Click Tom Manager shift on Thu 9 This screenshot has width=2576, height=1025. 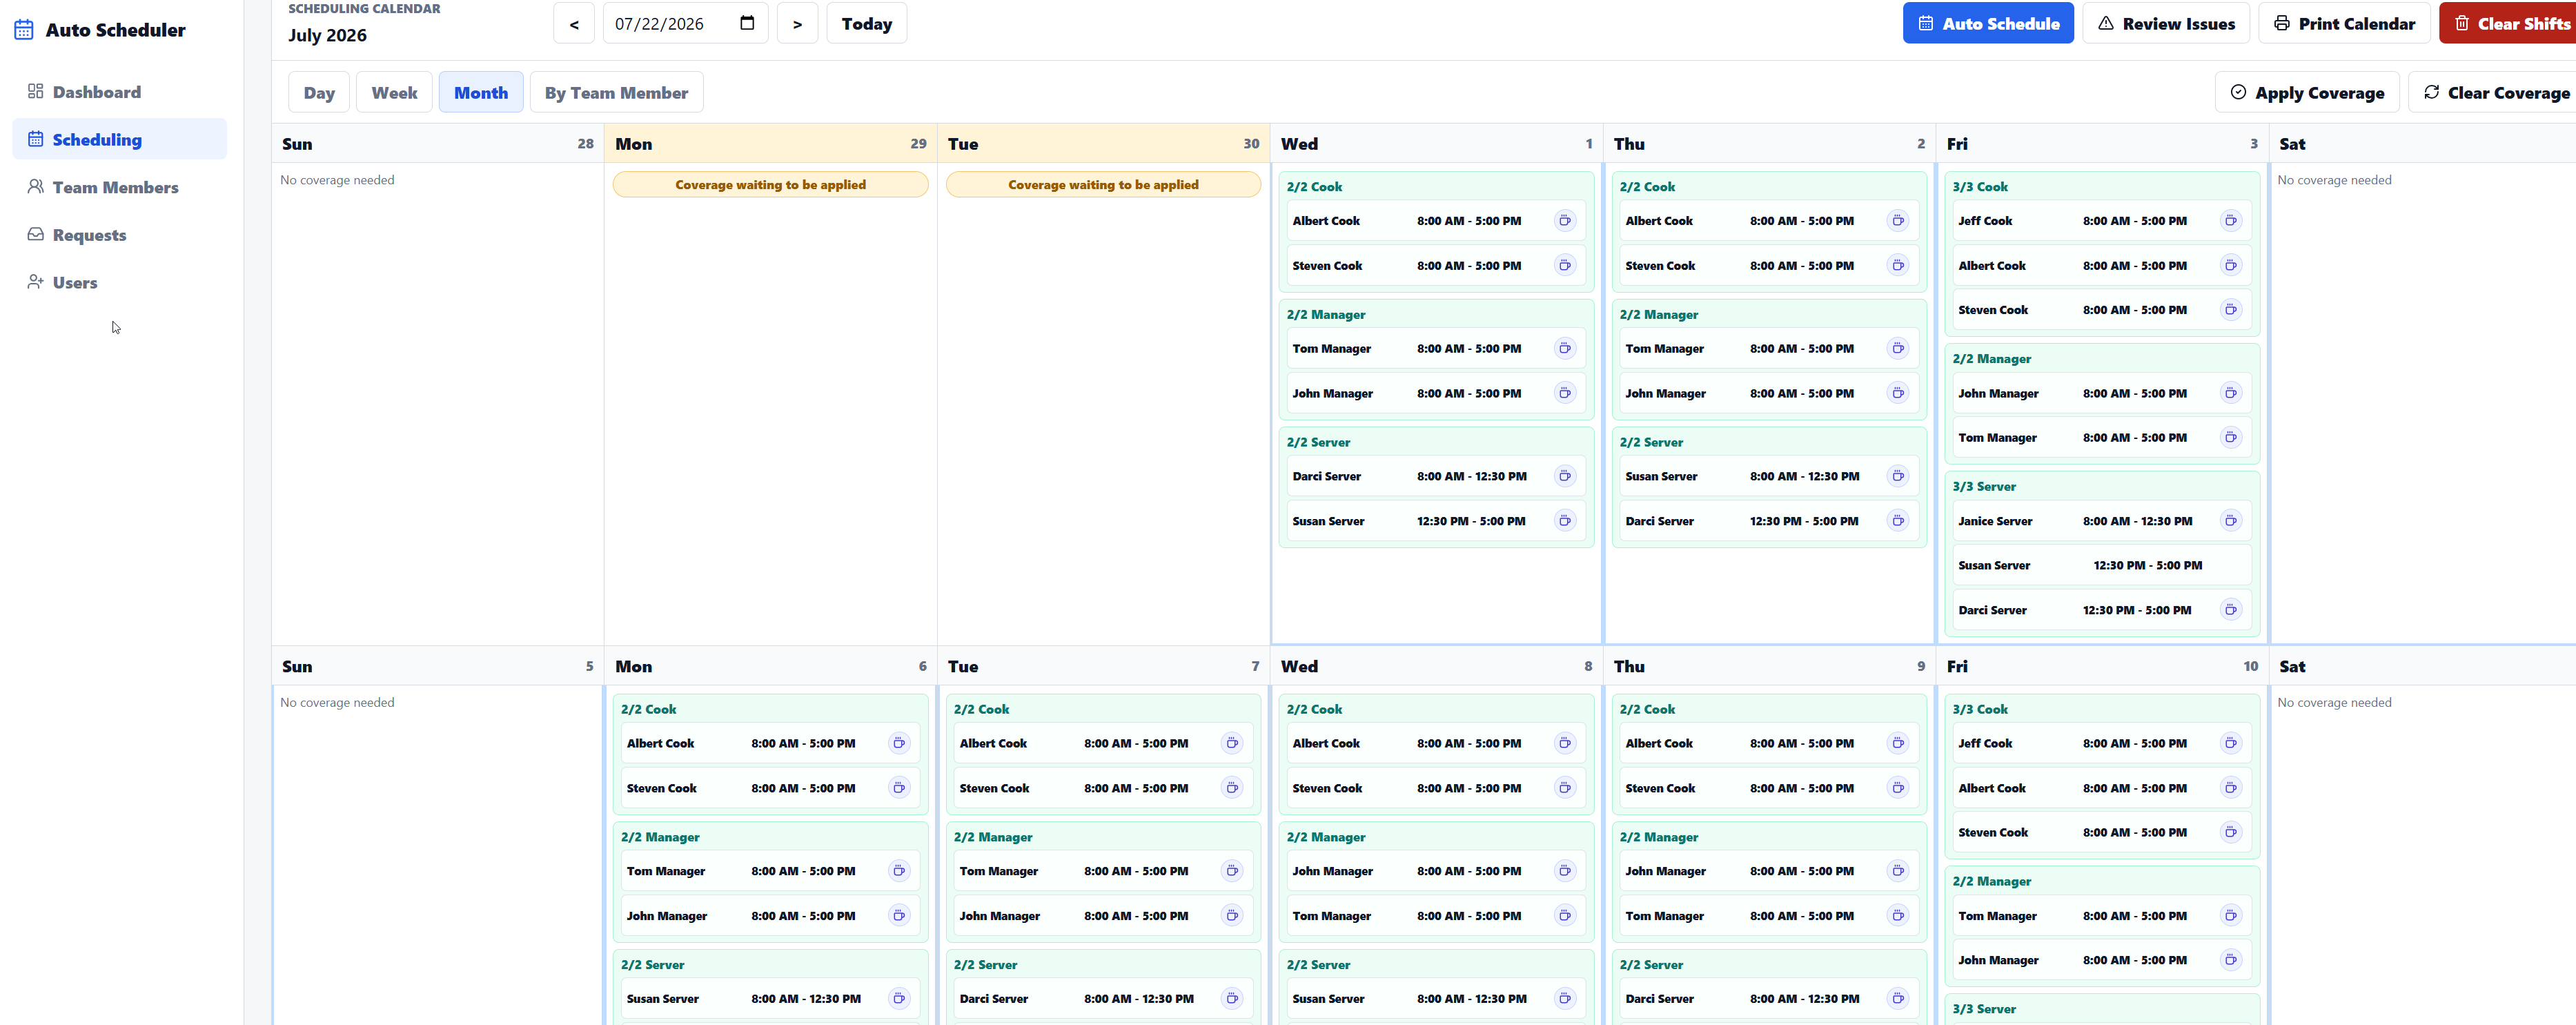click(x=1767, y=916)
